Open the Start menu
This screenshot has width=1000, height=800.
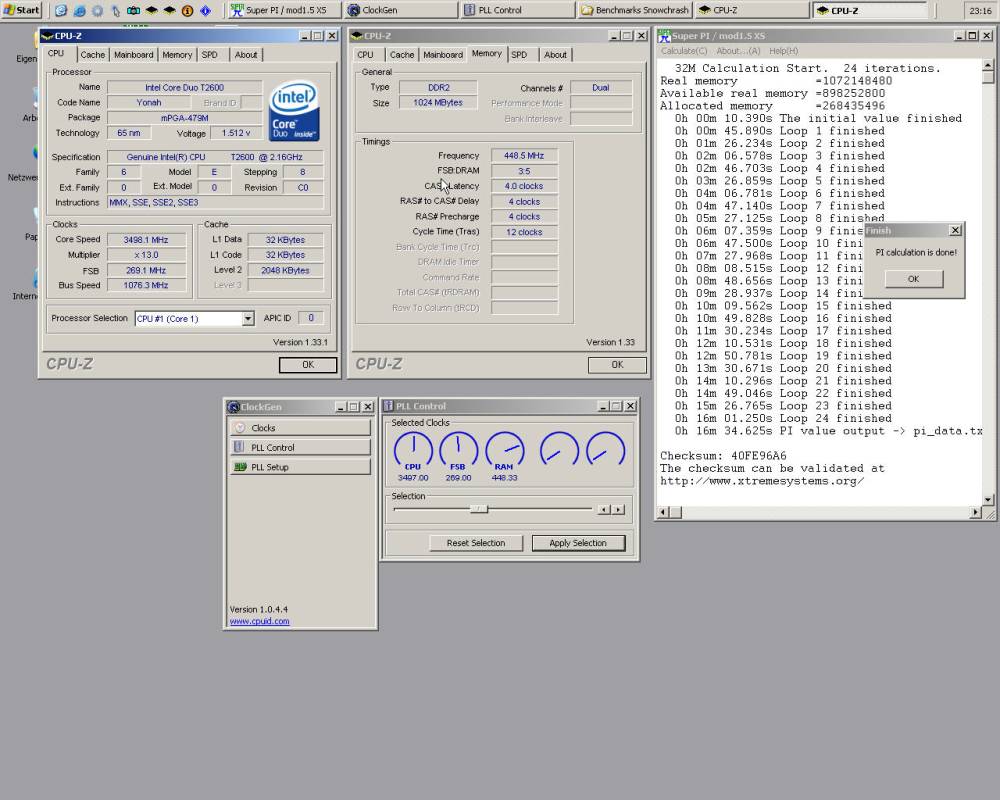click(x=21, y=10)
